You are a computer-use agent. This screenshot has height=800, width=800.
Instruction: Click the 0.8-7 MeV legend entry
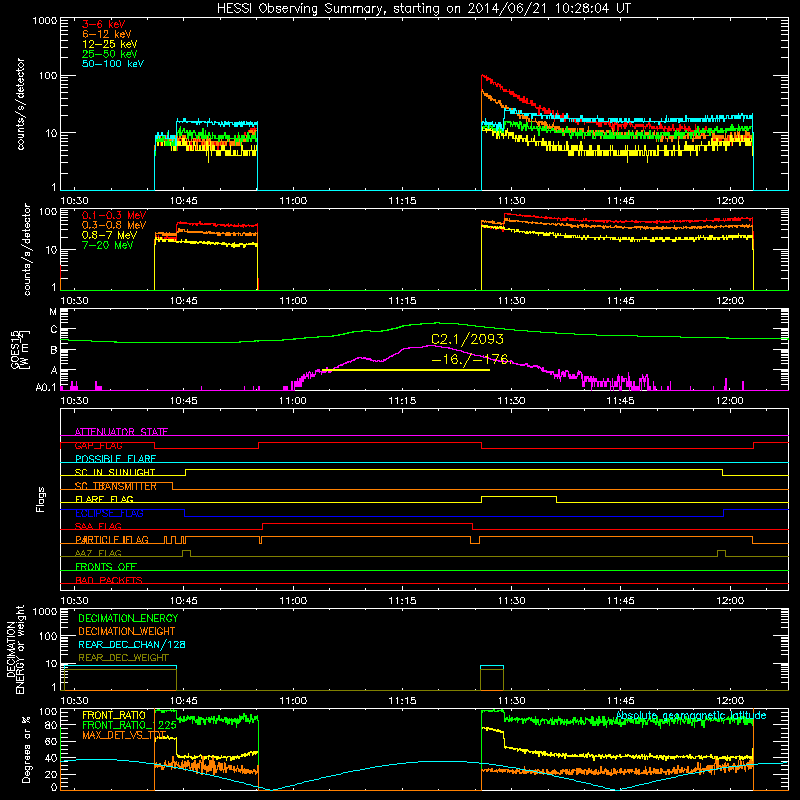click(109, 235)
